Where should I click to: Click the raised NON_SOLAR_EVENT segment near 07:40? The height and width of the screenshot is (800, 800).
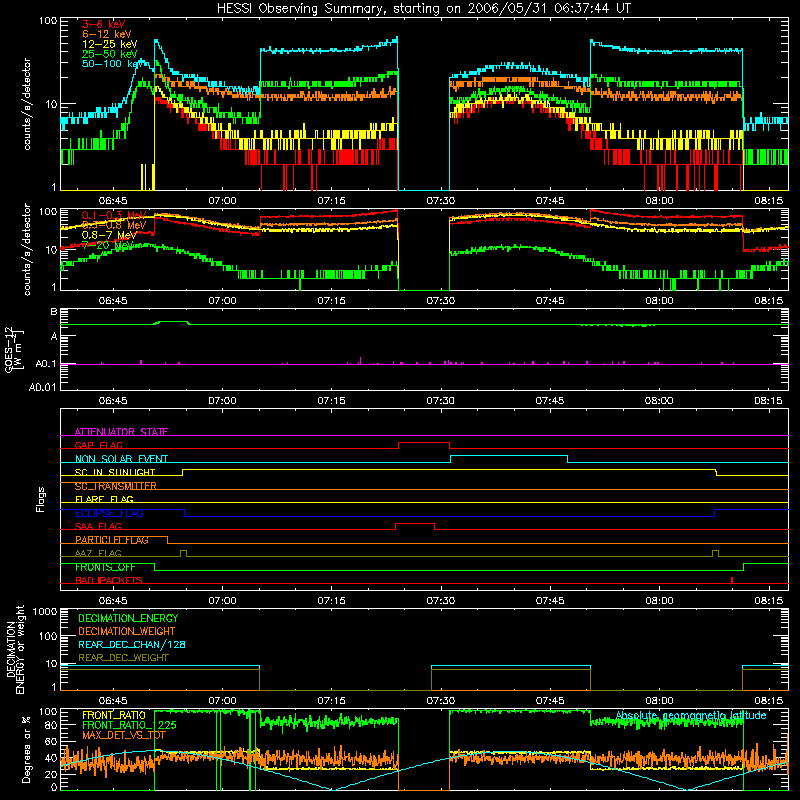pos(509,456)
